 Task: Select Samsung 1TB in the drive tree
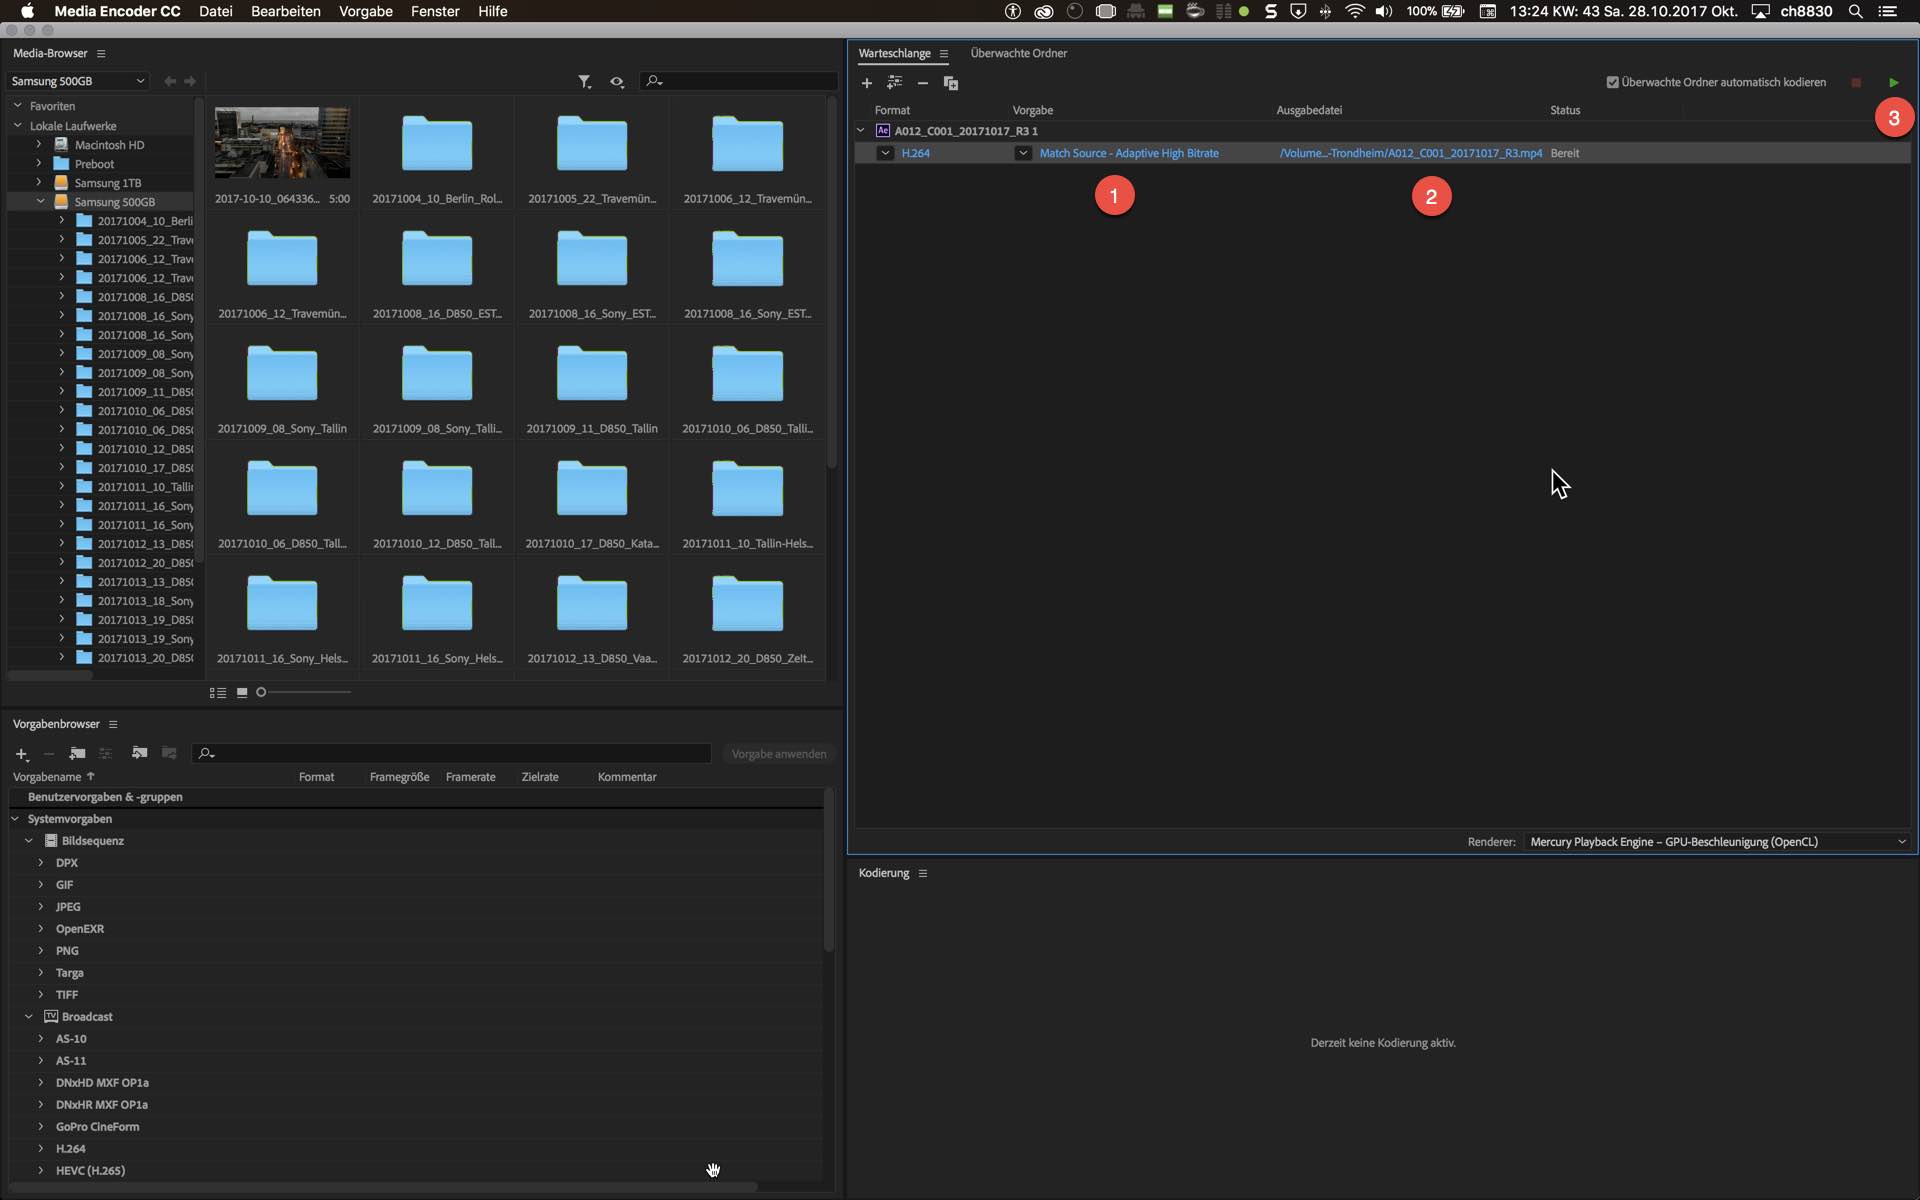pyautogui.click(x=107, y=183)
